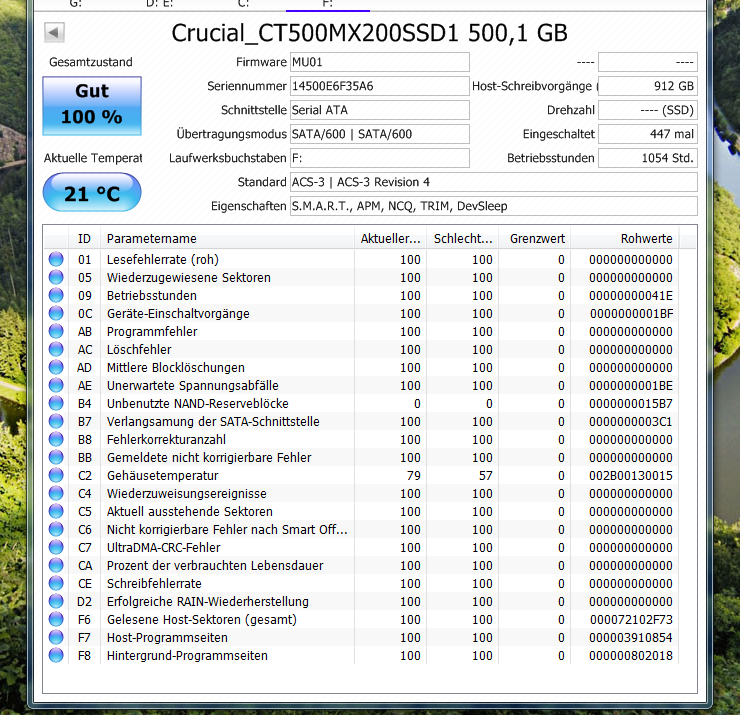Select status orb for Gehäusetemperatur

tap(56, 475)
